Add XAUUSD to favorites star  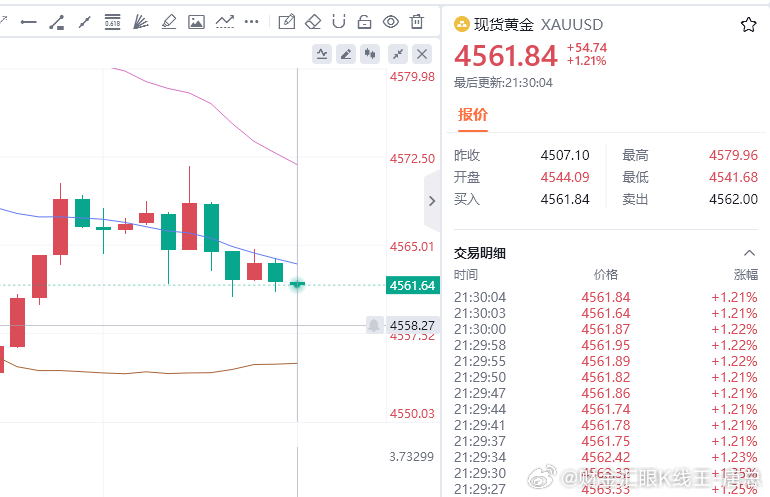(x=748, y=25)
